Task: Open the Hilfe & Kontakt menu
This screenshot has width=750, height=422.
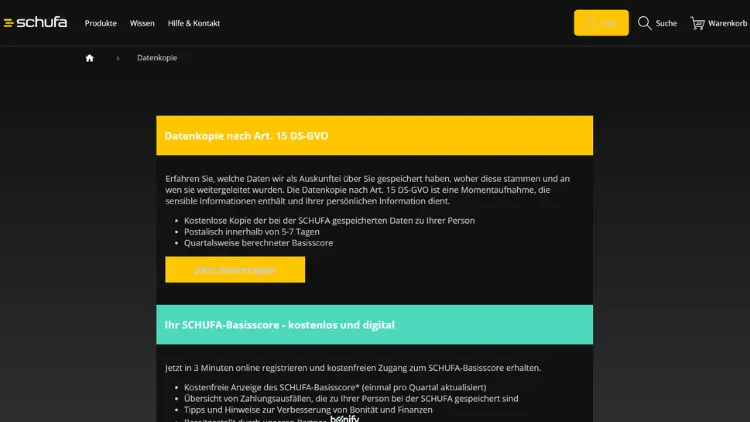Action: coord(194,23)
